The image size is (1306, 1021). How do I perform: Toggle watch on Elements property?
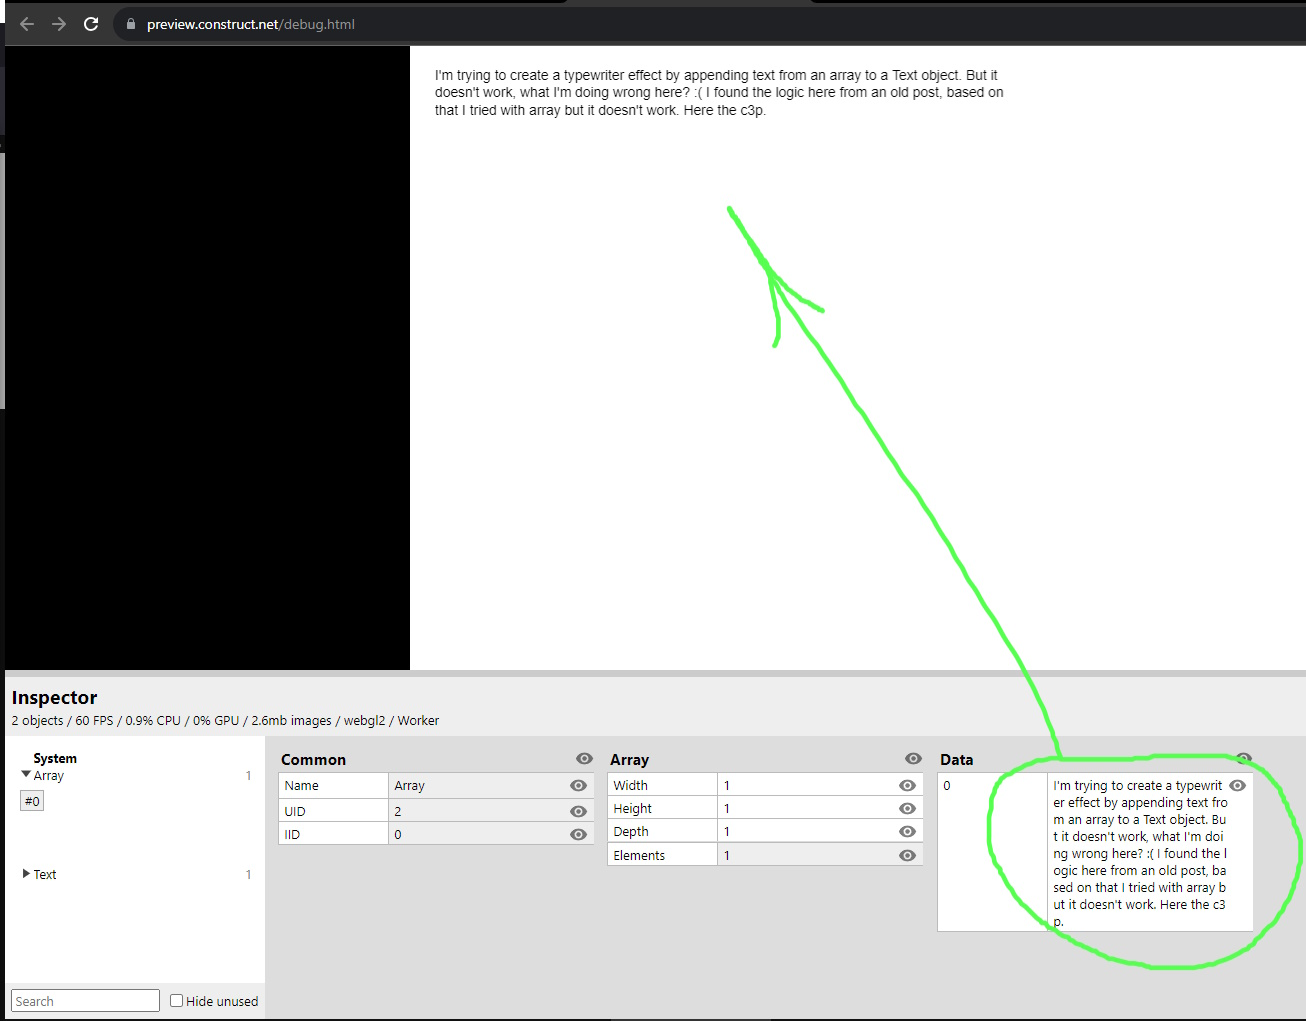pos(907,856)
